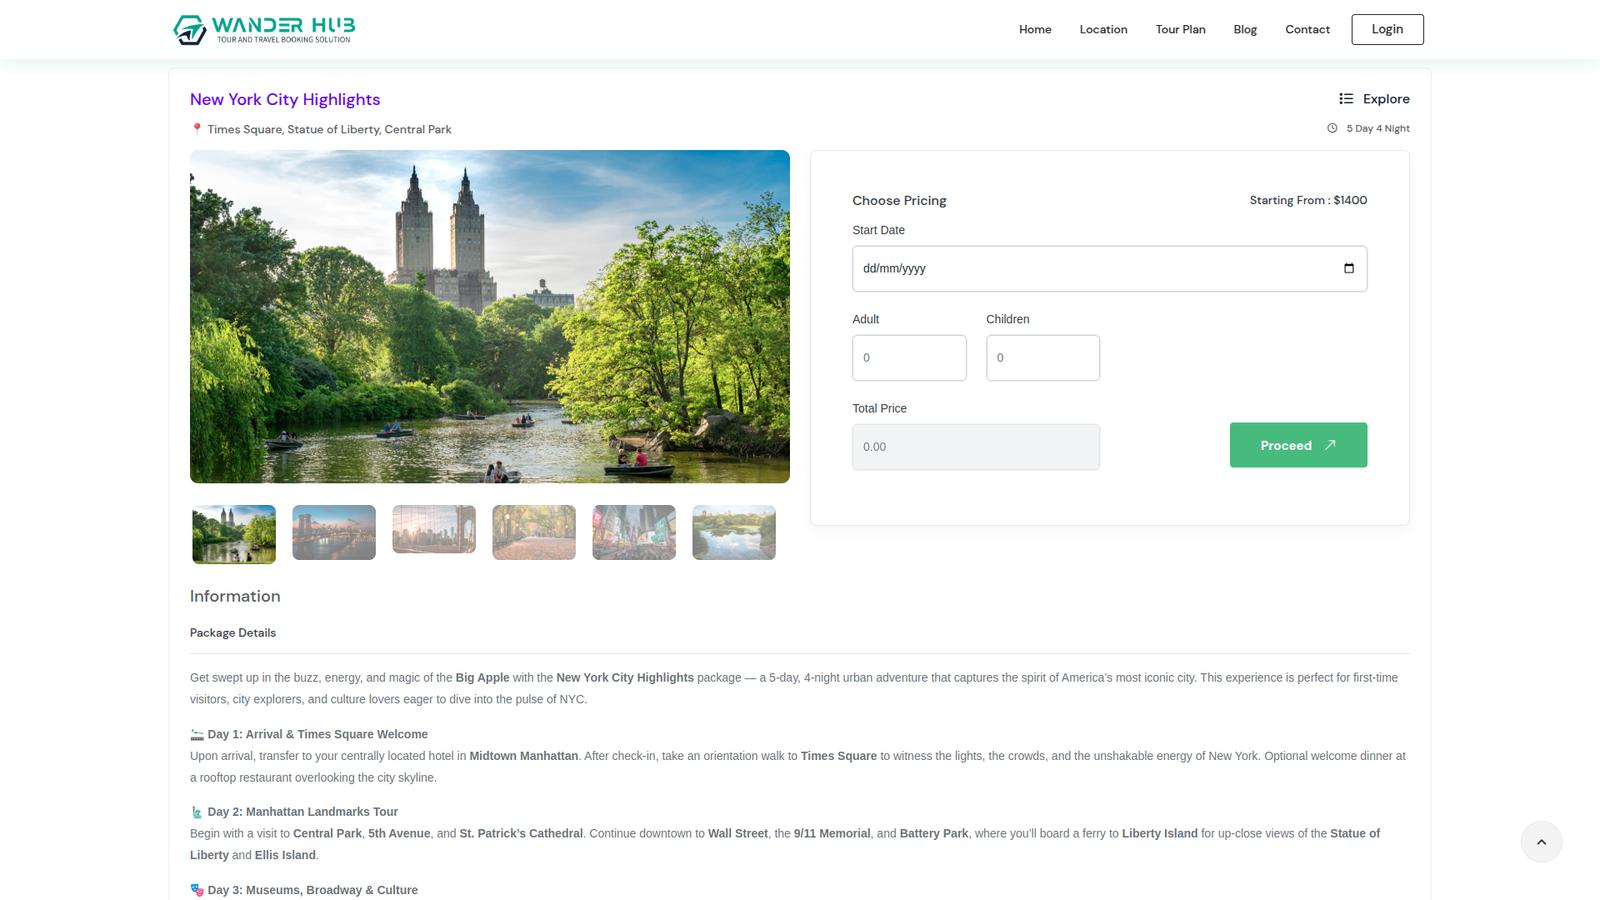Click the Wander Hub logo
This screenshot has height=900, width=1600.
(x=264, y=29)
